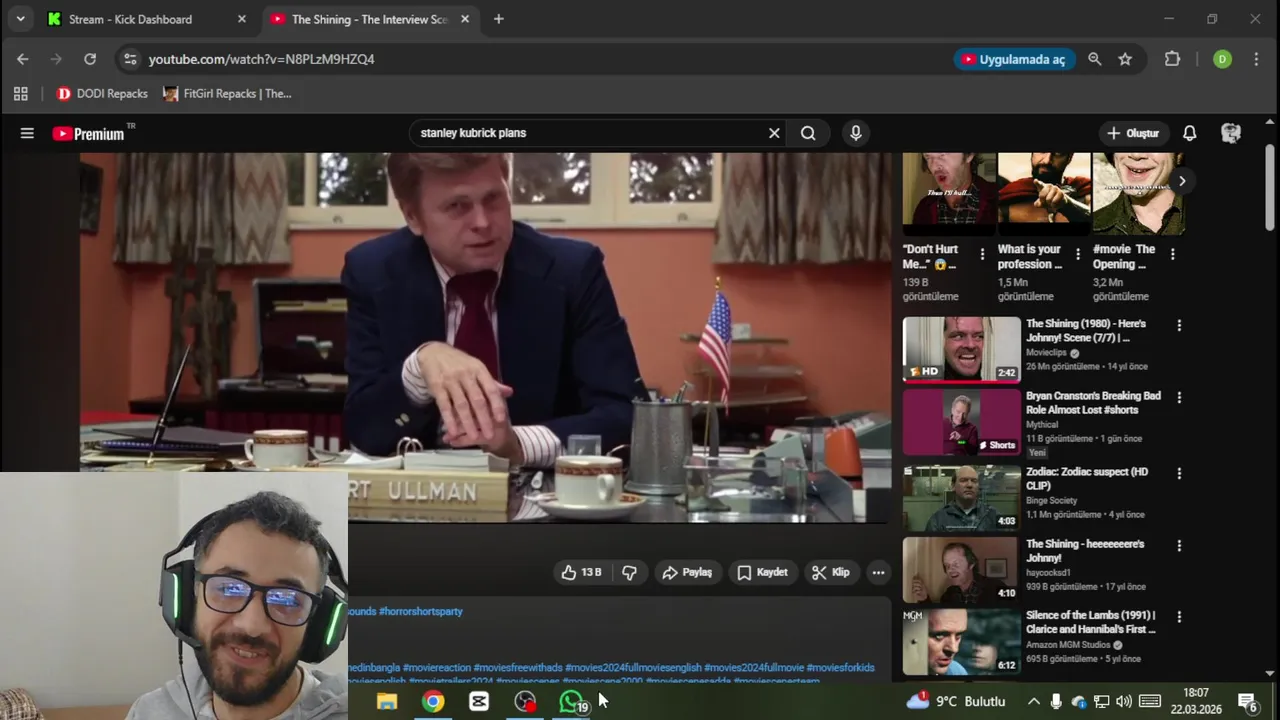Image resolution: width=1280 pixels, height=720 pixels.
Task: Open the Windows notification center
Action: (x=1248, y=702)
